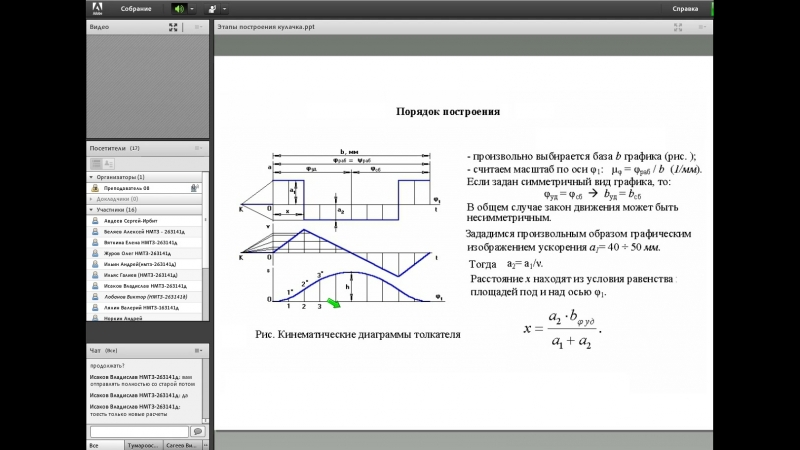Click the green pointer arrow on the slide

tap(334, 303)
